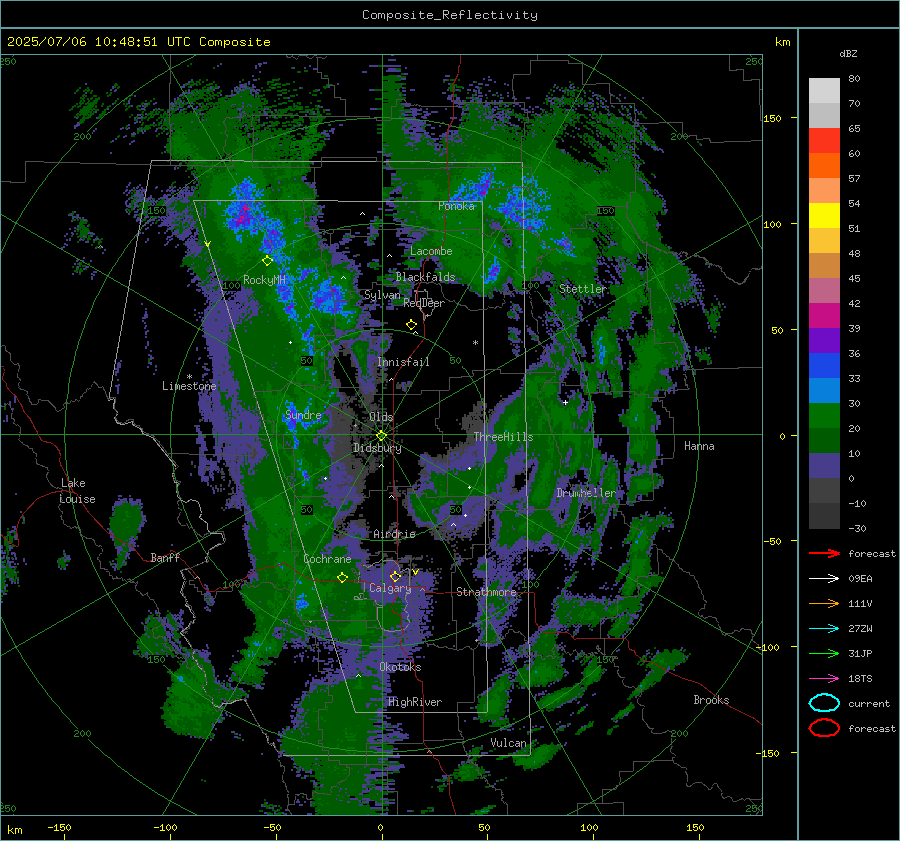The image size is (900, 841).
Task: Click the RockyMH label
Action: click(x=264, y=280)
